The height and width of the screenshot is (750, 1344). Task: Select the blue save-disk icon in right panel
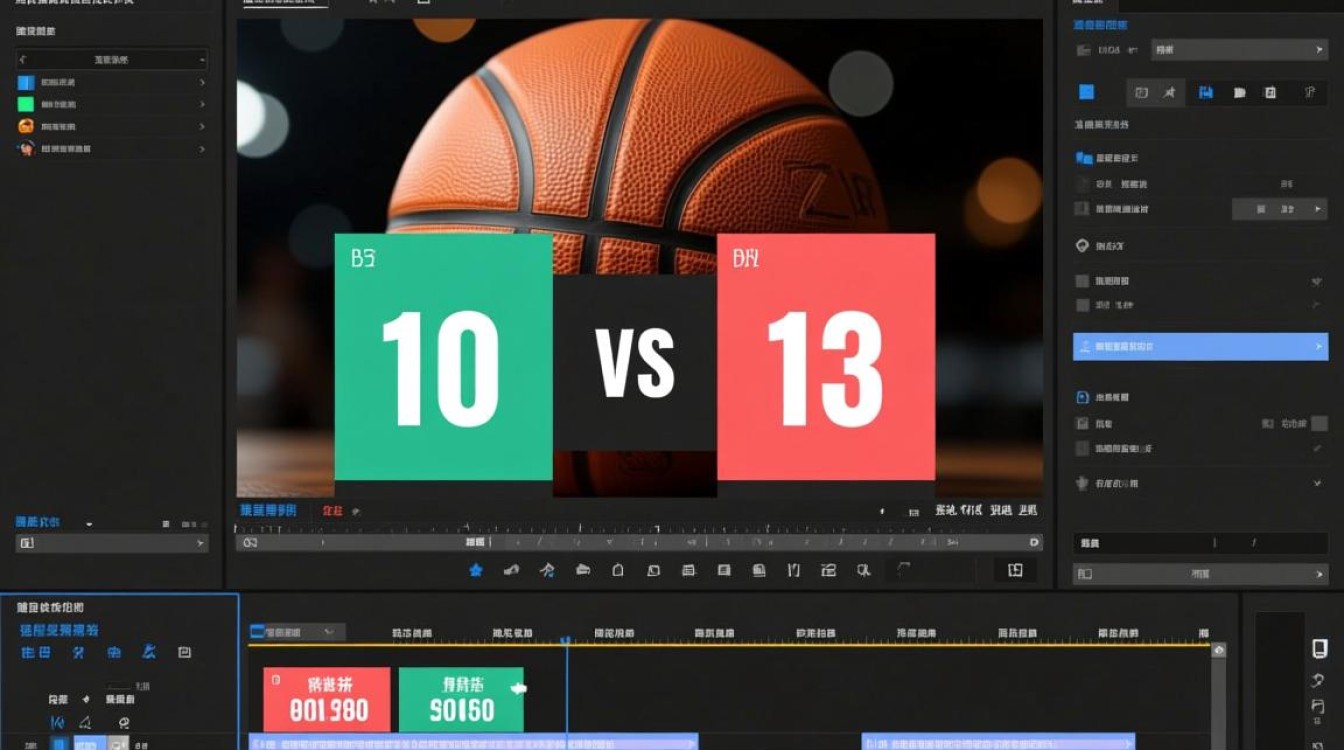(1206, 92)
